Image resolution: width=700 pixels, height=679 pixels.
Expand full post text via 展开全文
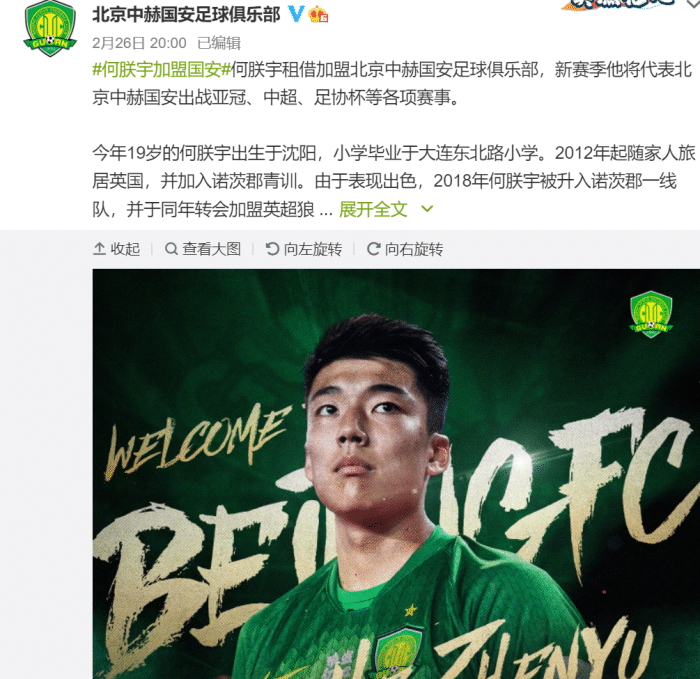373,209
